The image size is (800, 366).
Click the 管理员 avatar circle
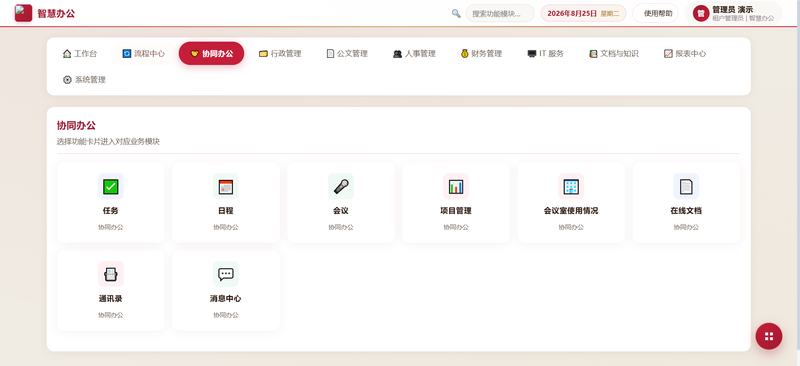(701, 13)
